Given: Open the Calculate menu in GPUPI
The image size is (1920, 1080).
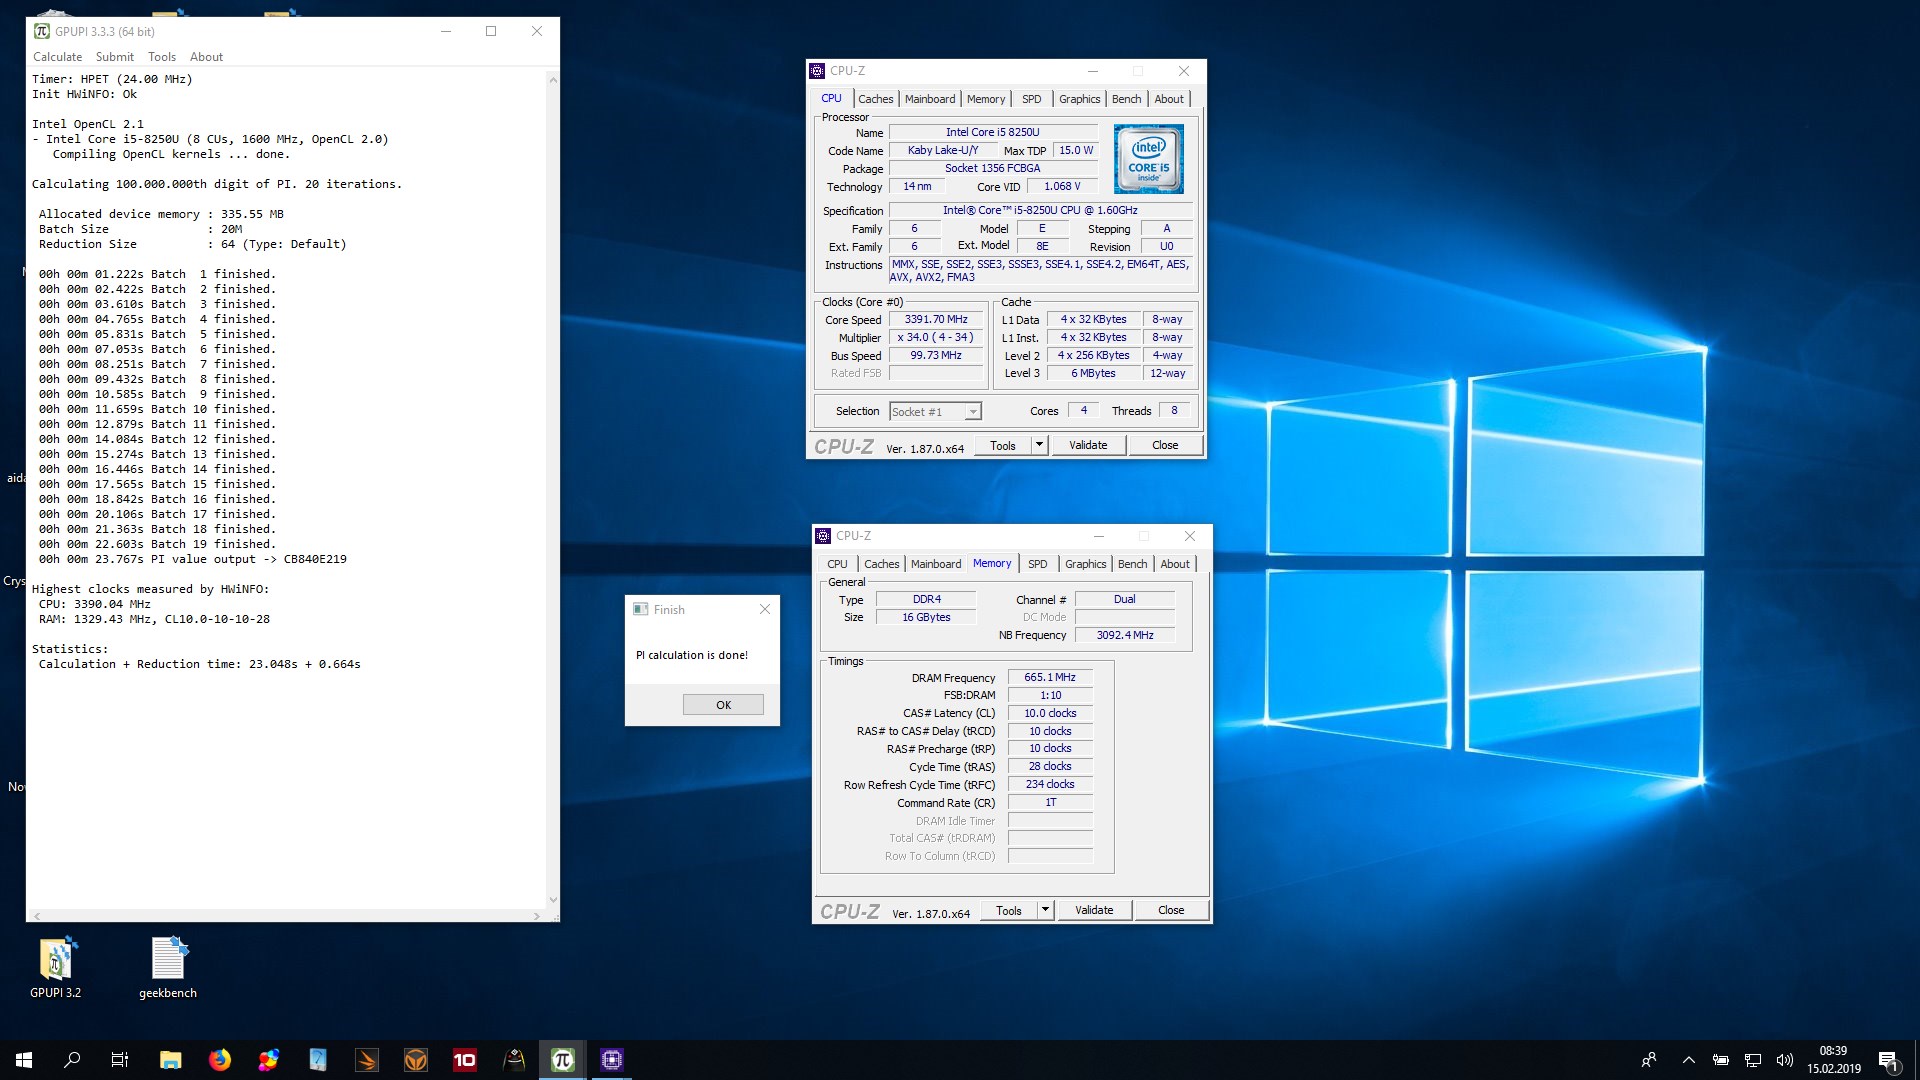Looking at the screenshot, I should click(x=57, y=57).
